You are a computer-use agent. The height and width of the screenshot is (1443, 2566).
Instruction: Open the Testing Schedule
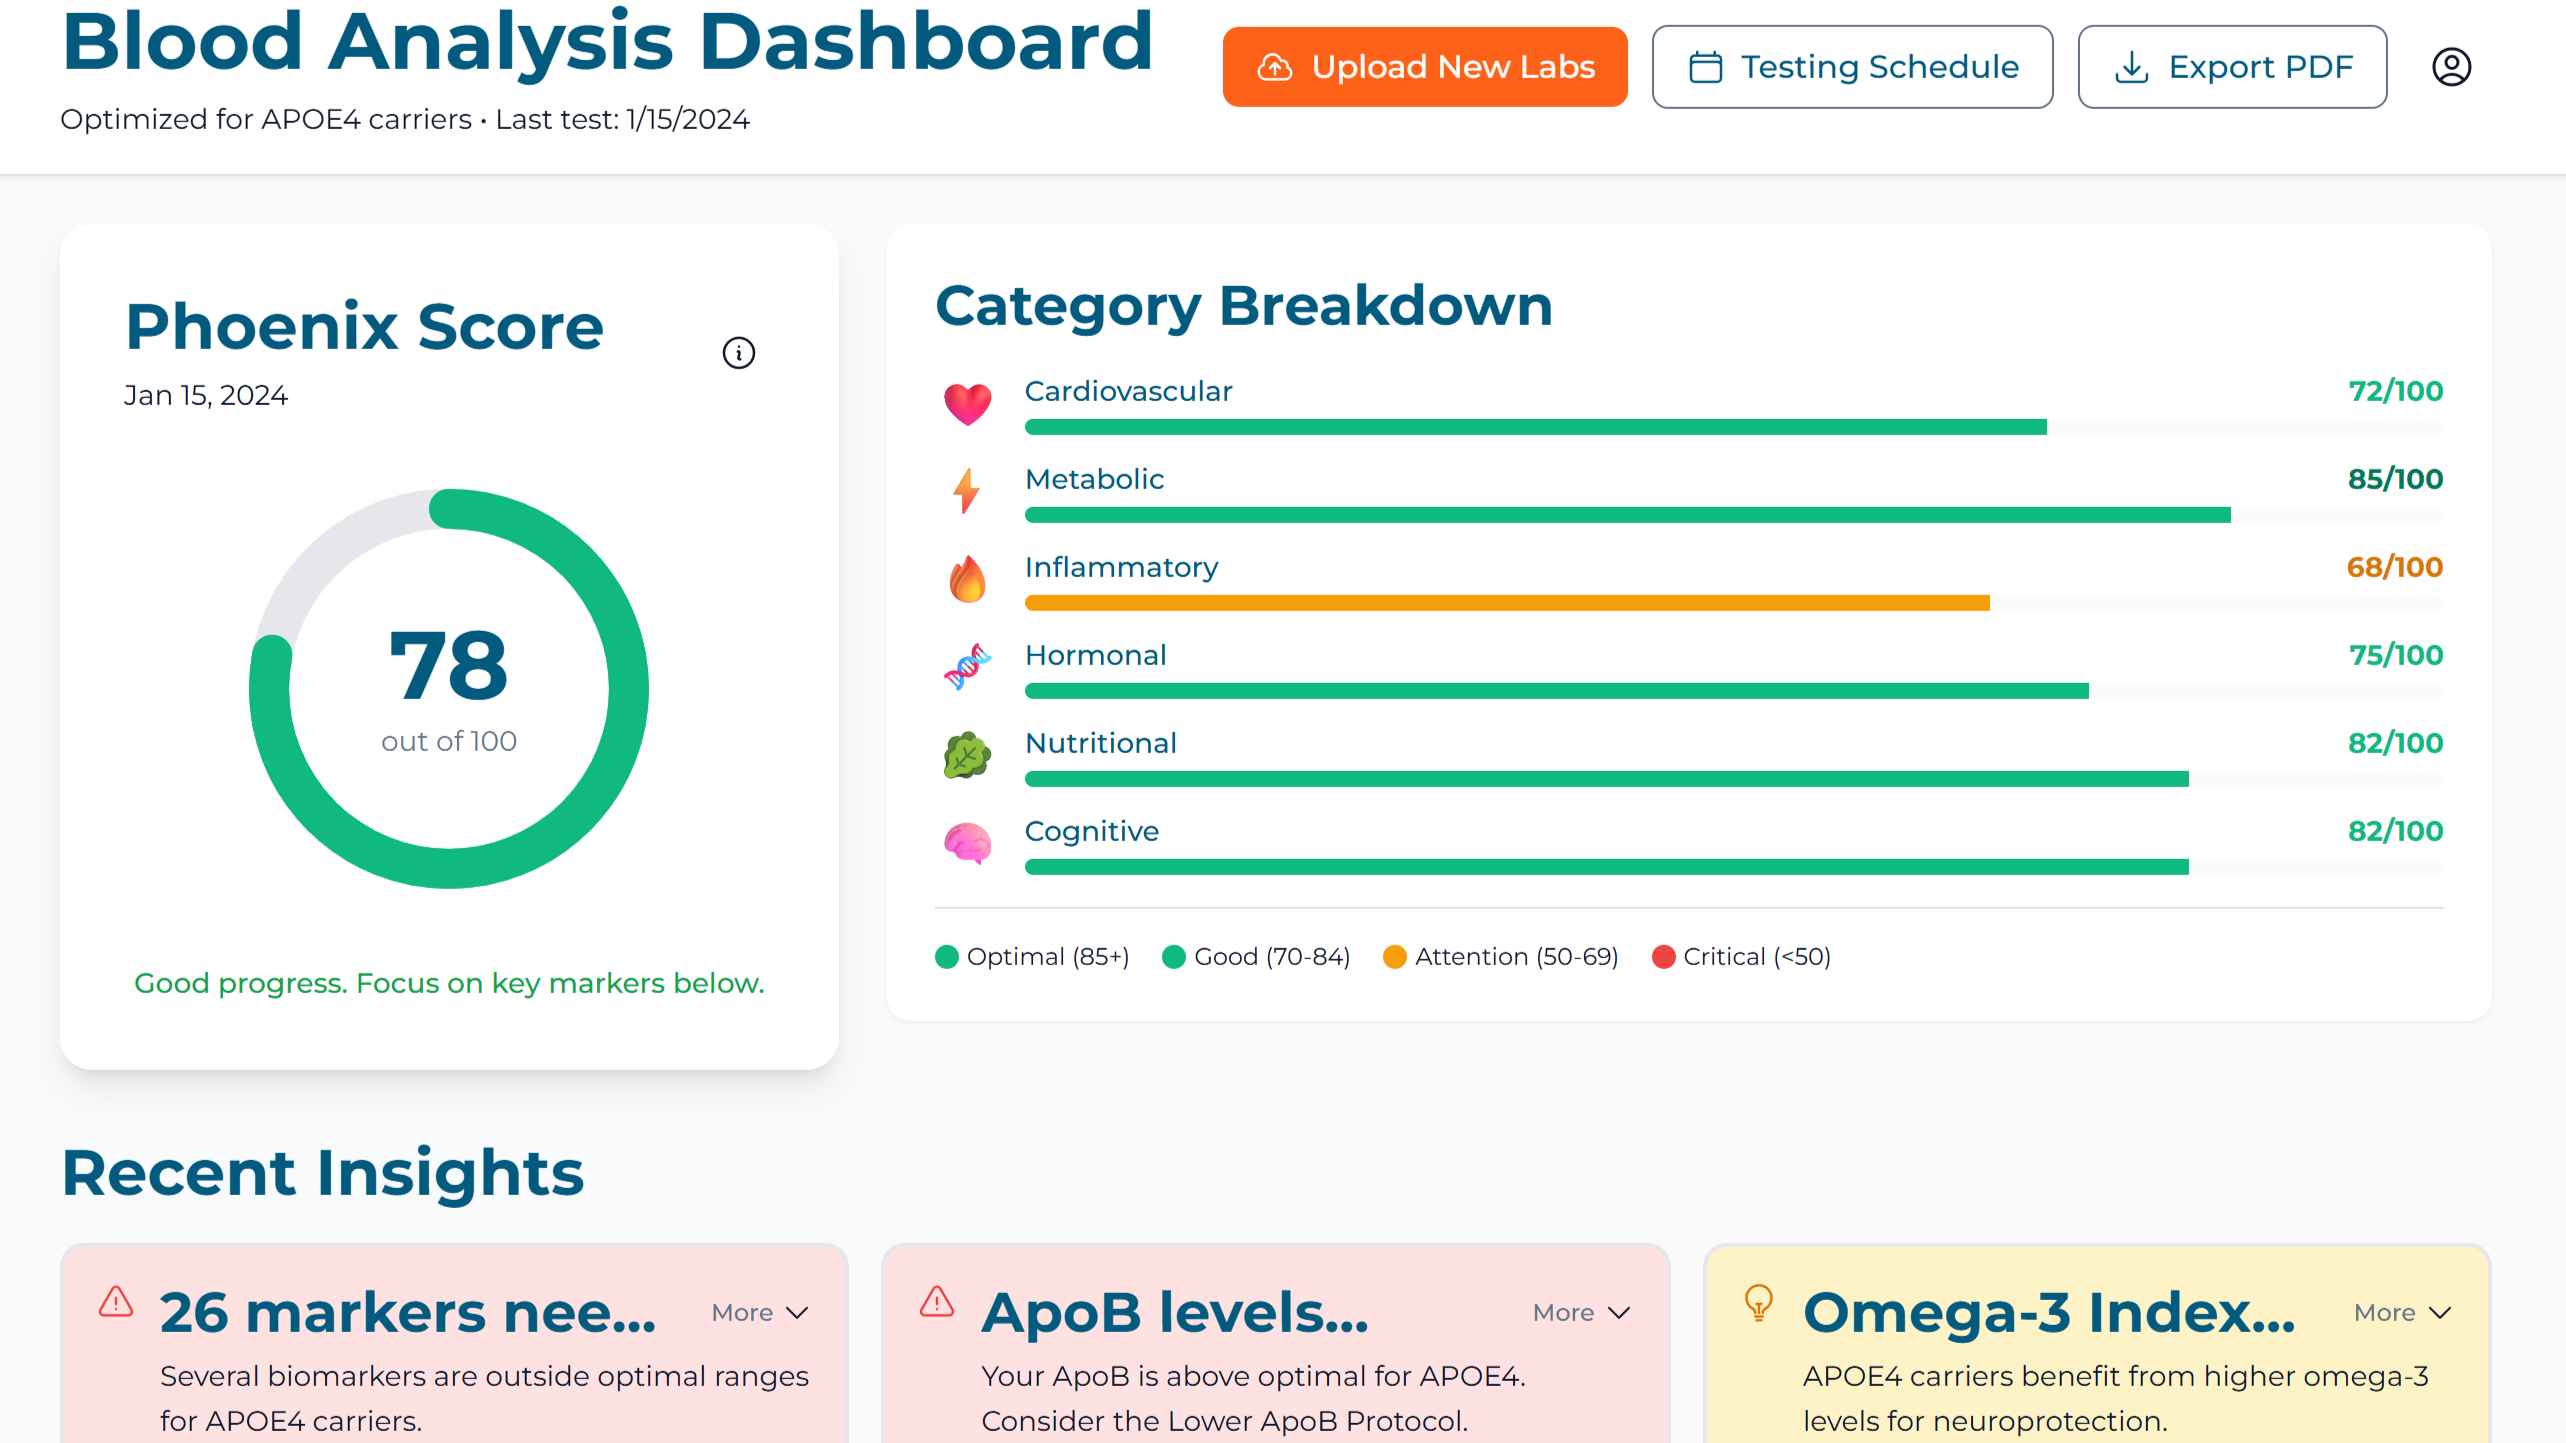coord(1852,67)
